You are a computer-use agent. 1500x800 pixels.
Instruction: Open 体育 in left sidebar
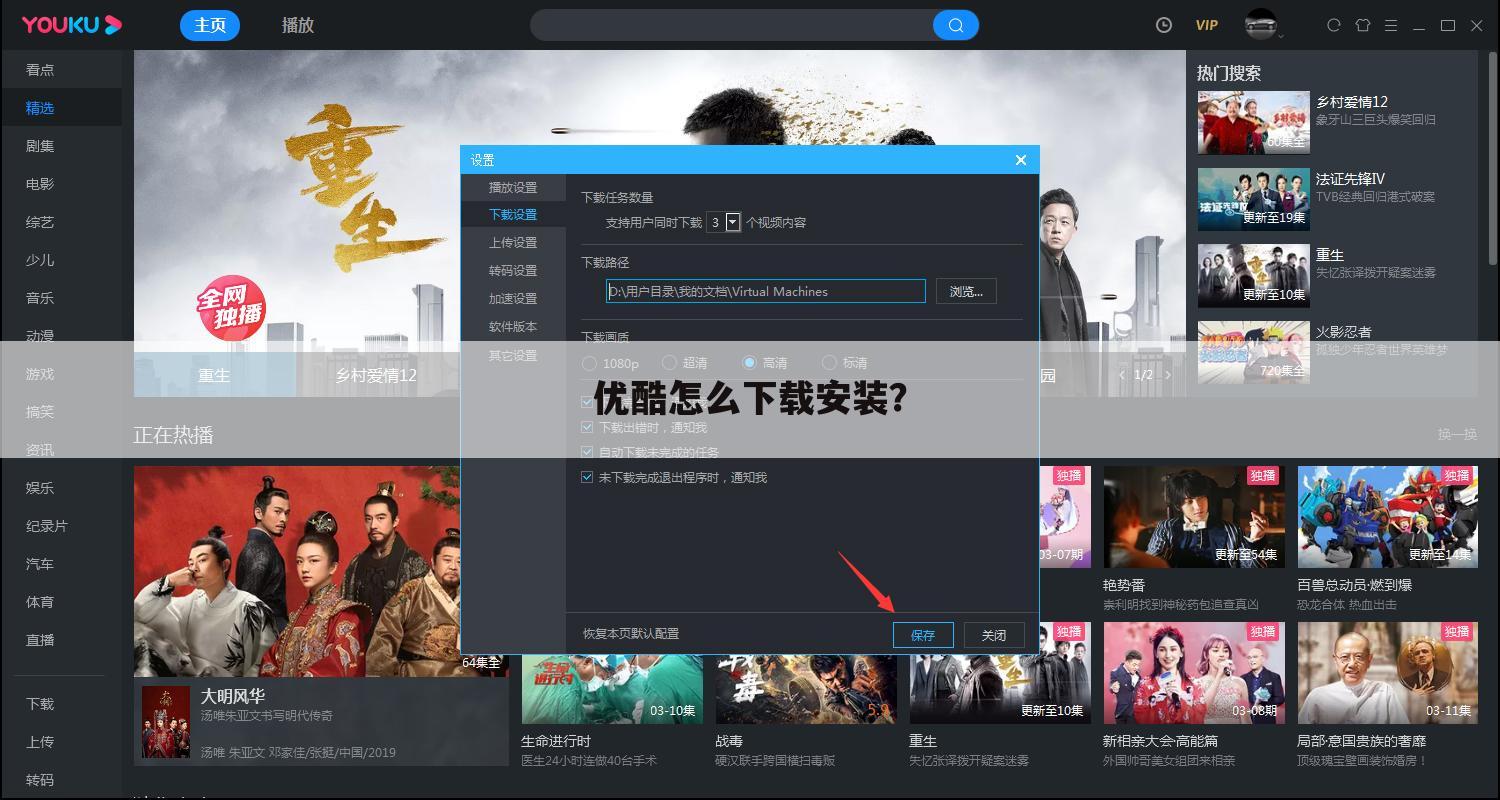click(40, 601)
